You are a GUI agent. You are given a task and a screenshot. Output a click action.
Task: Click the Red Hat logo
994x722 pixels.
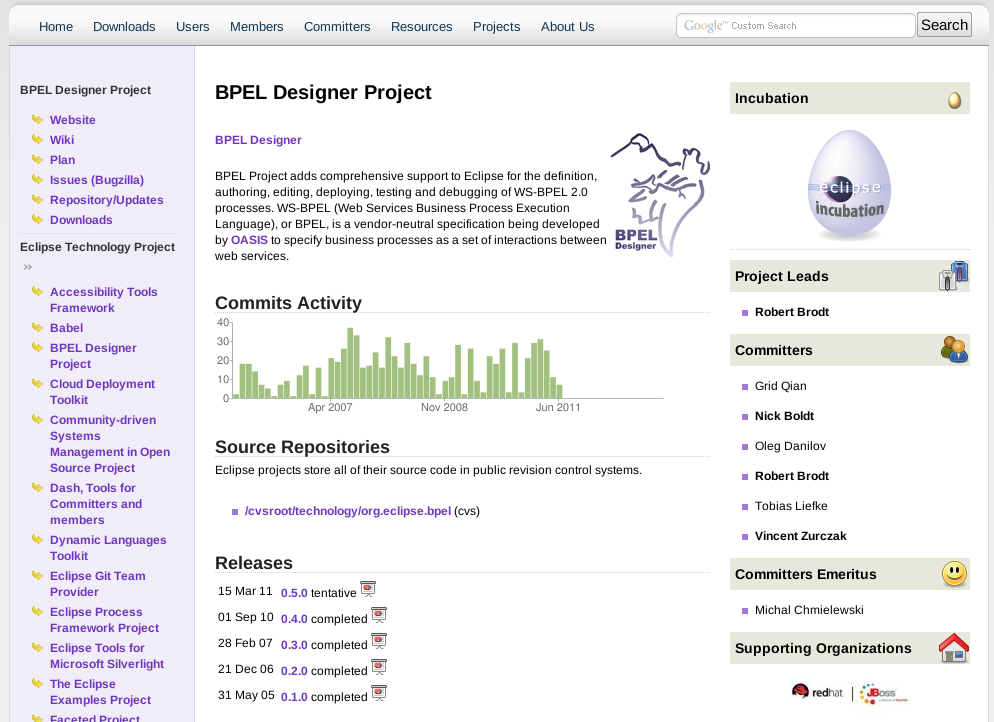pyautogui.click(x=817, y=692)
